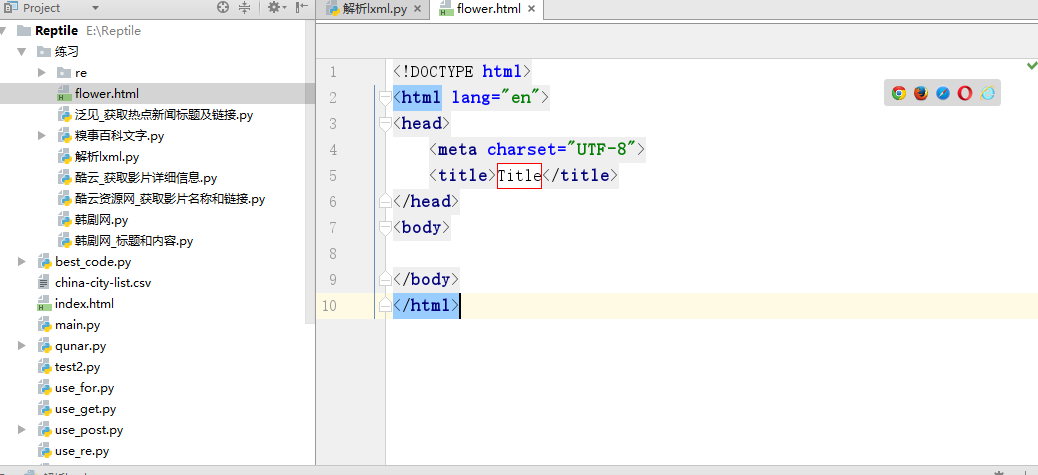Preview the file in Opera

coord(965,93)
